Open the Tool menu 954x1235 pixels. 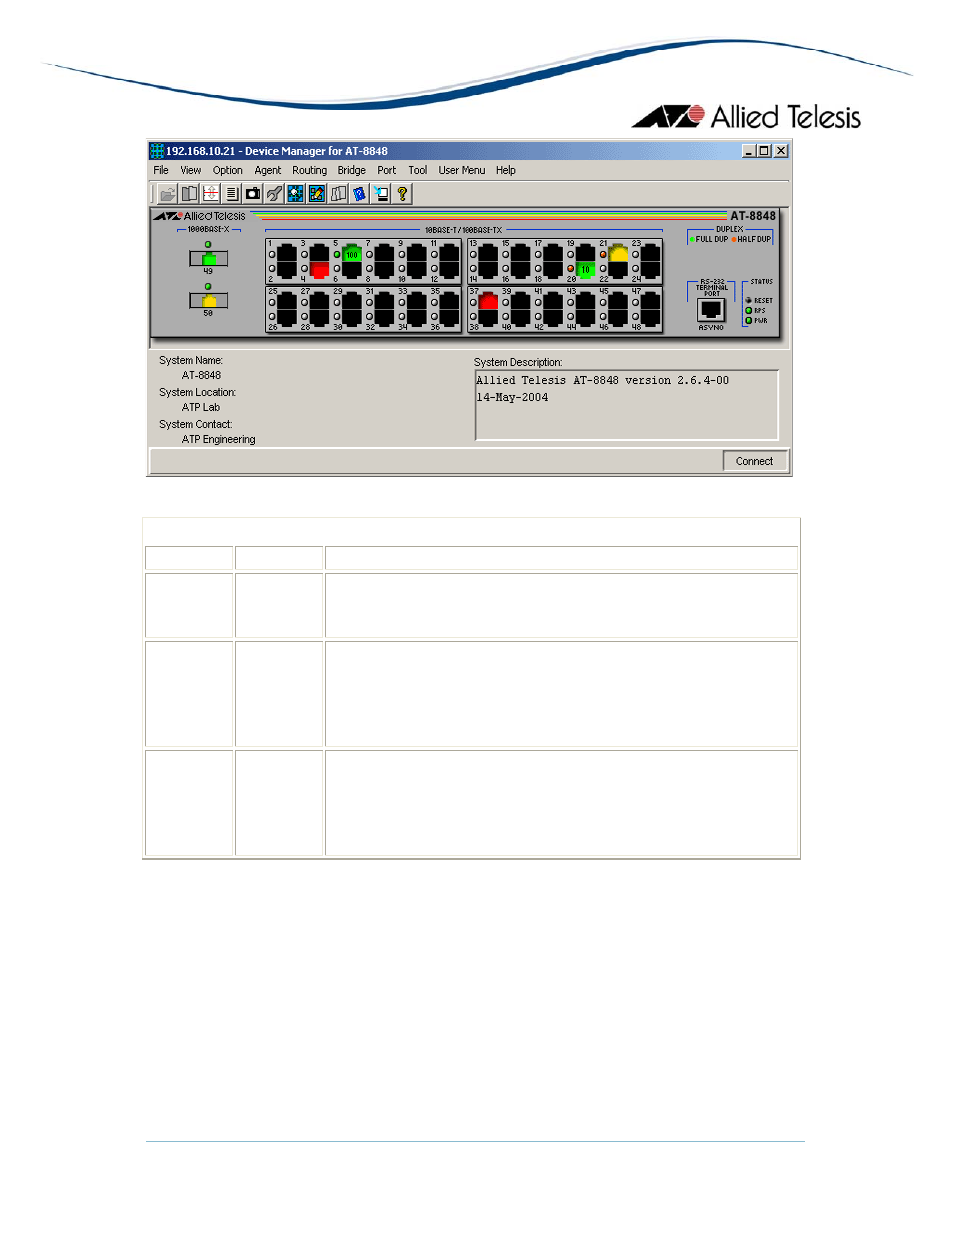[418, 170]
